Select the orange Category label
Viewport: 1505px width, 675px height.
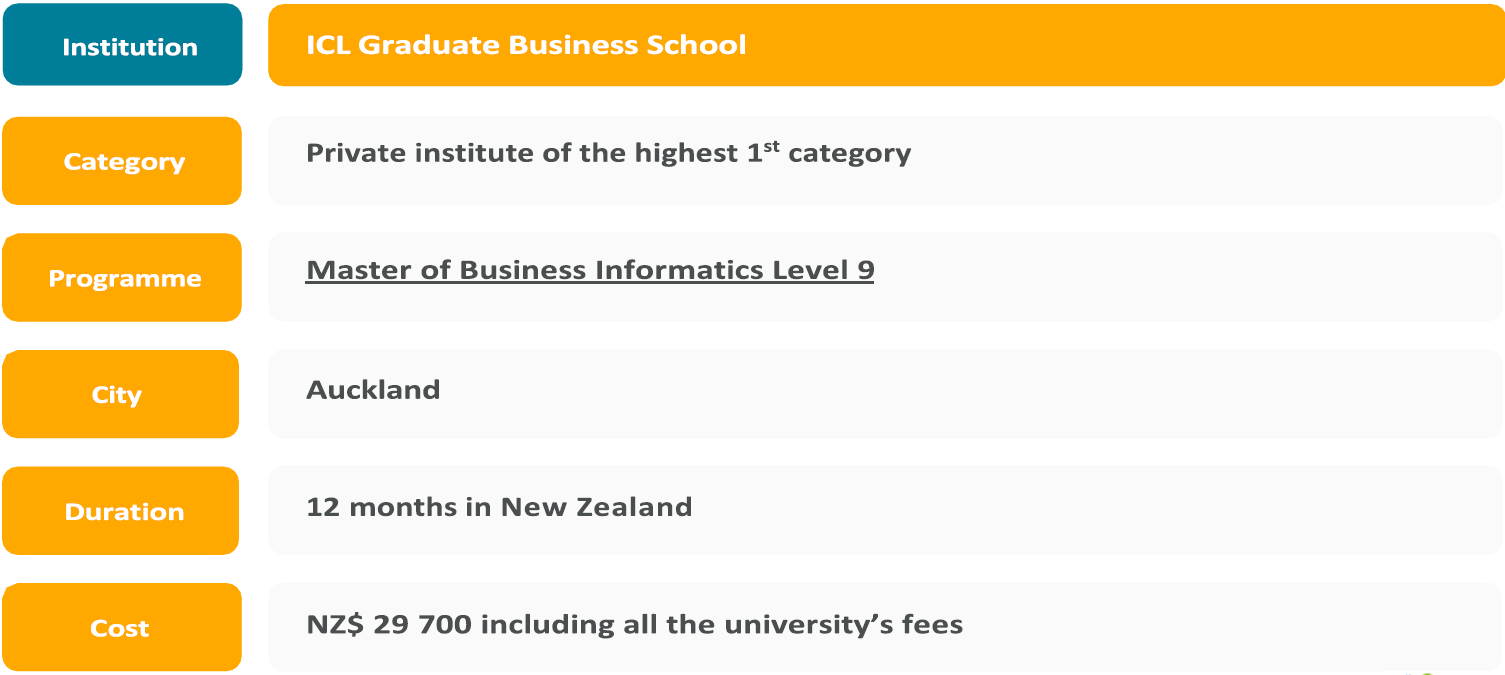pos(123,161)
